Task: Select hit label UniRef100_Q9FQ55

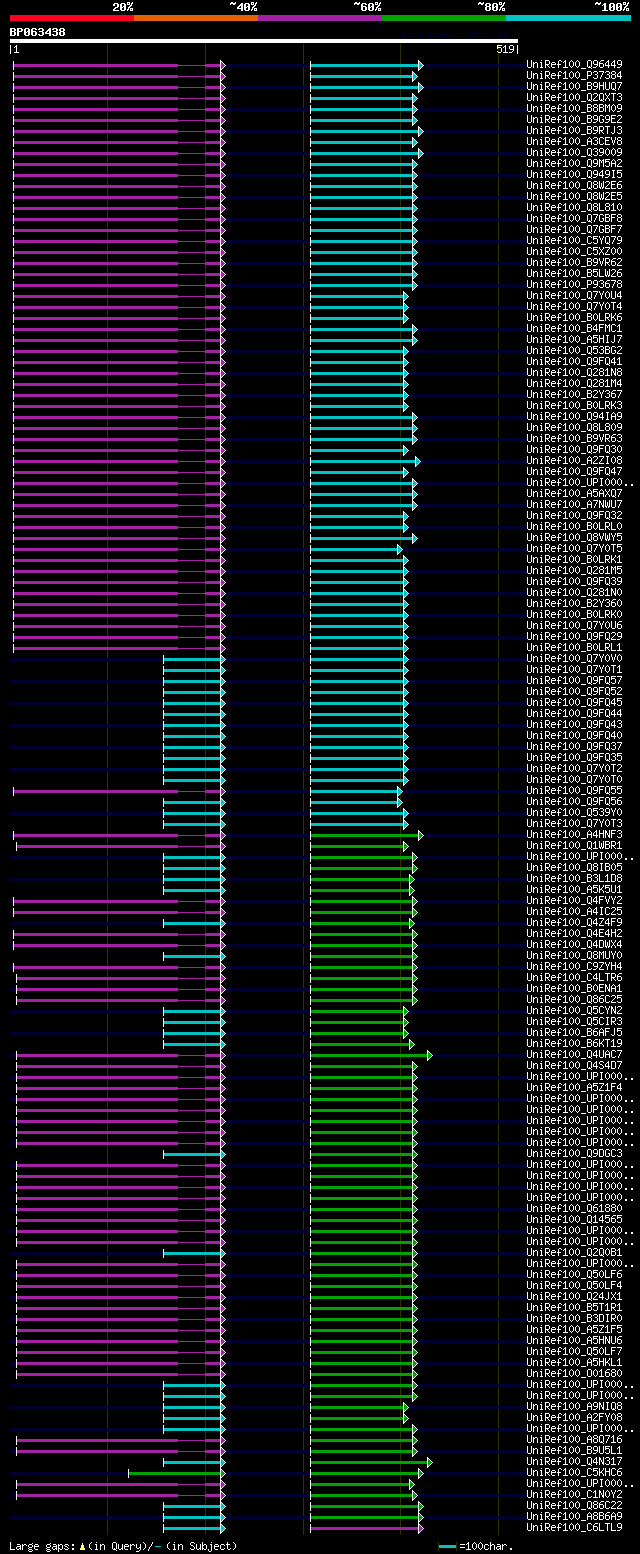Action: [574, 791]
